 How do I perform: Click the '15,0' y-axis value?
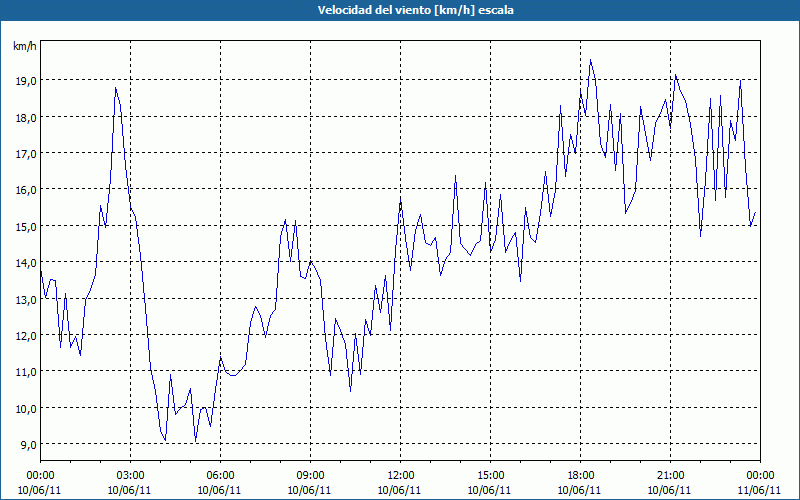25,226
